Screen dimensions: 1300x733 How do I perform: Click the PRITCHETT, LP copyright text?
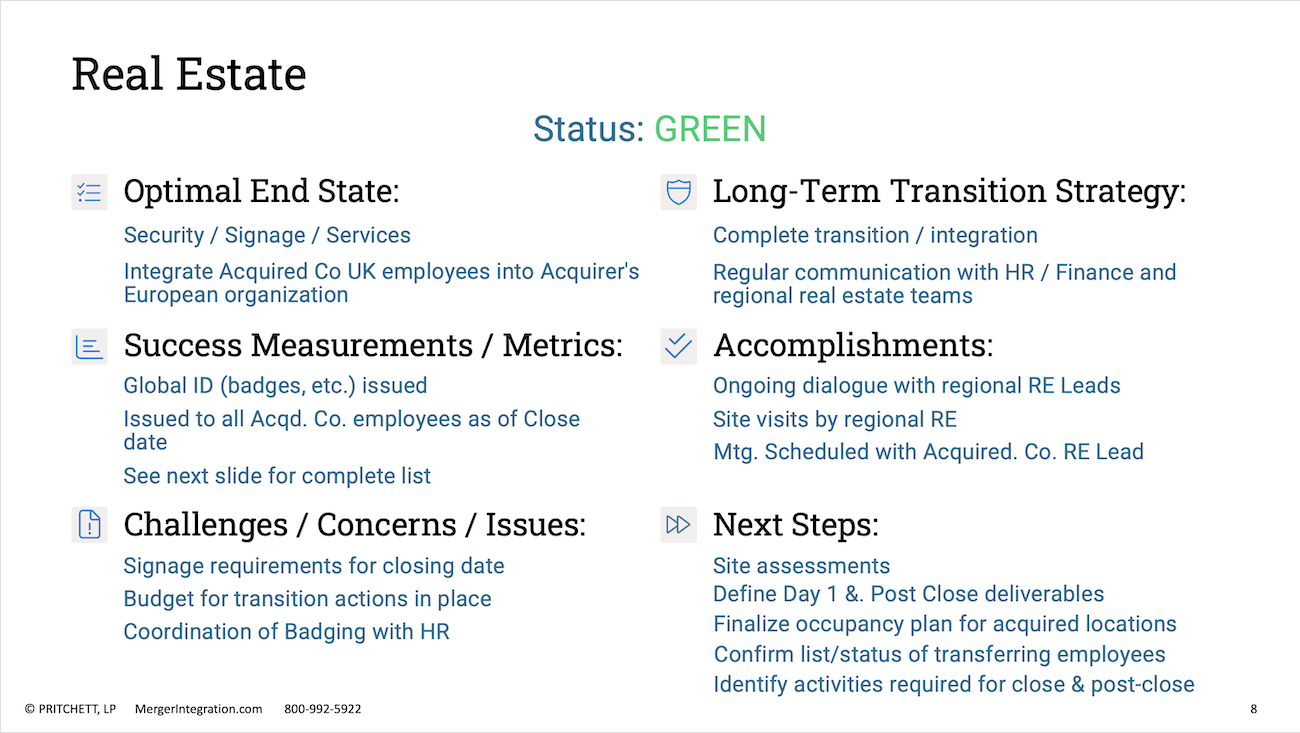pyautogui.click(x=70, y=709)
